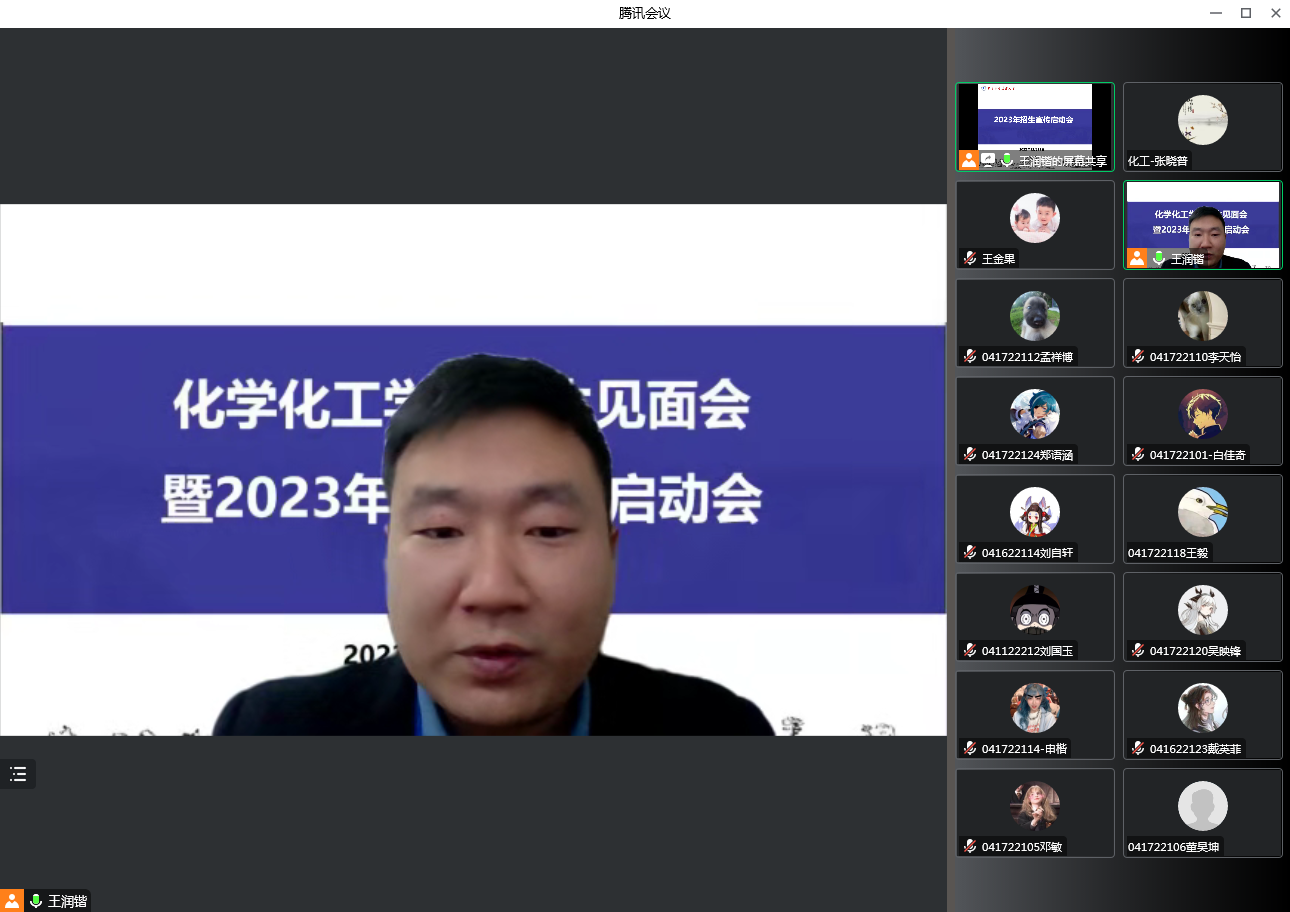Click green microphone icon in bottom-left name bar
The image size is (1290, 912).
pyautogui.click(x=36, y=901)
